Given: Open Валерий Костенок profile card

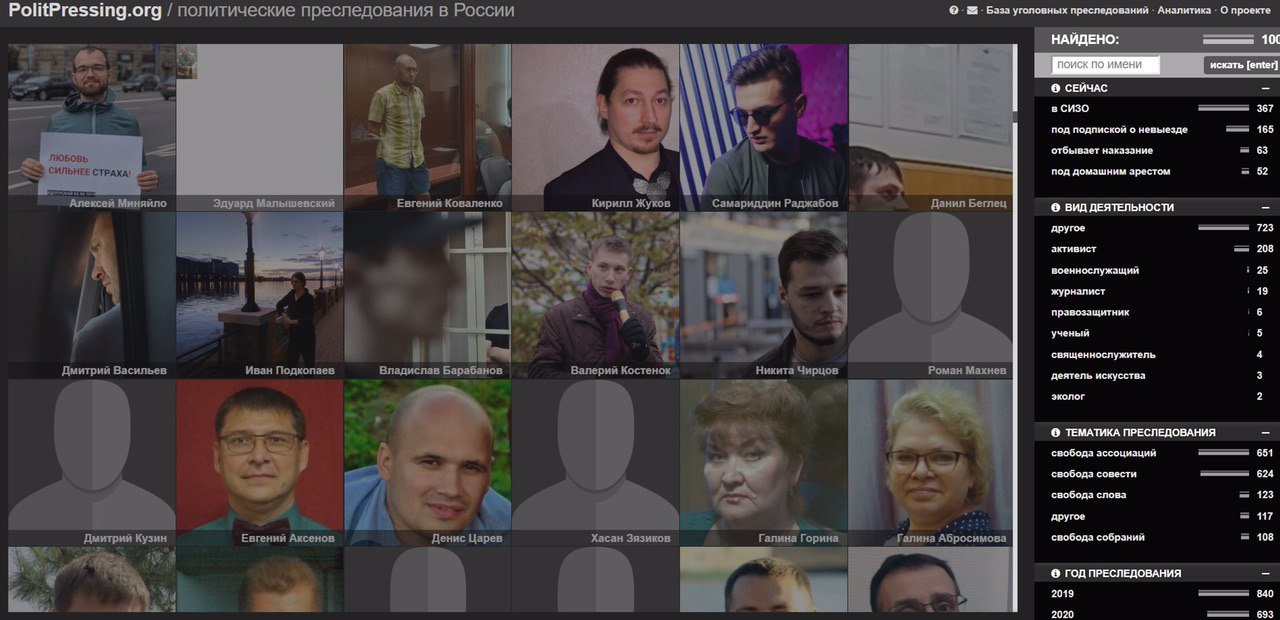Looking at the screenshot, I should click(596, 295).
